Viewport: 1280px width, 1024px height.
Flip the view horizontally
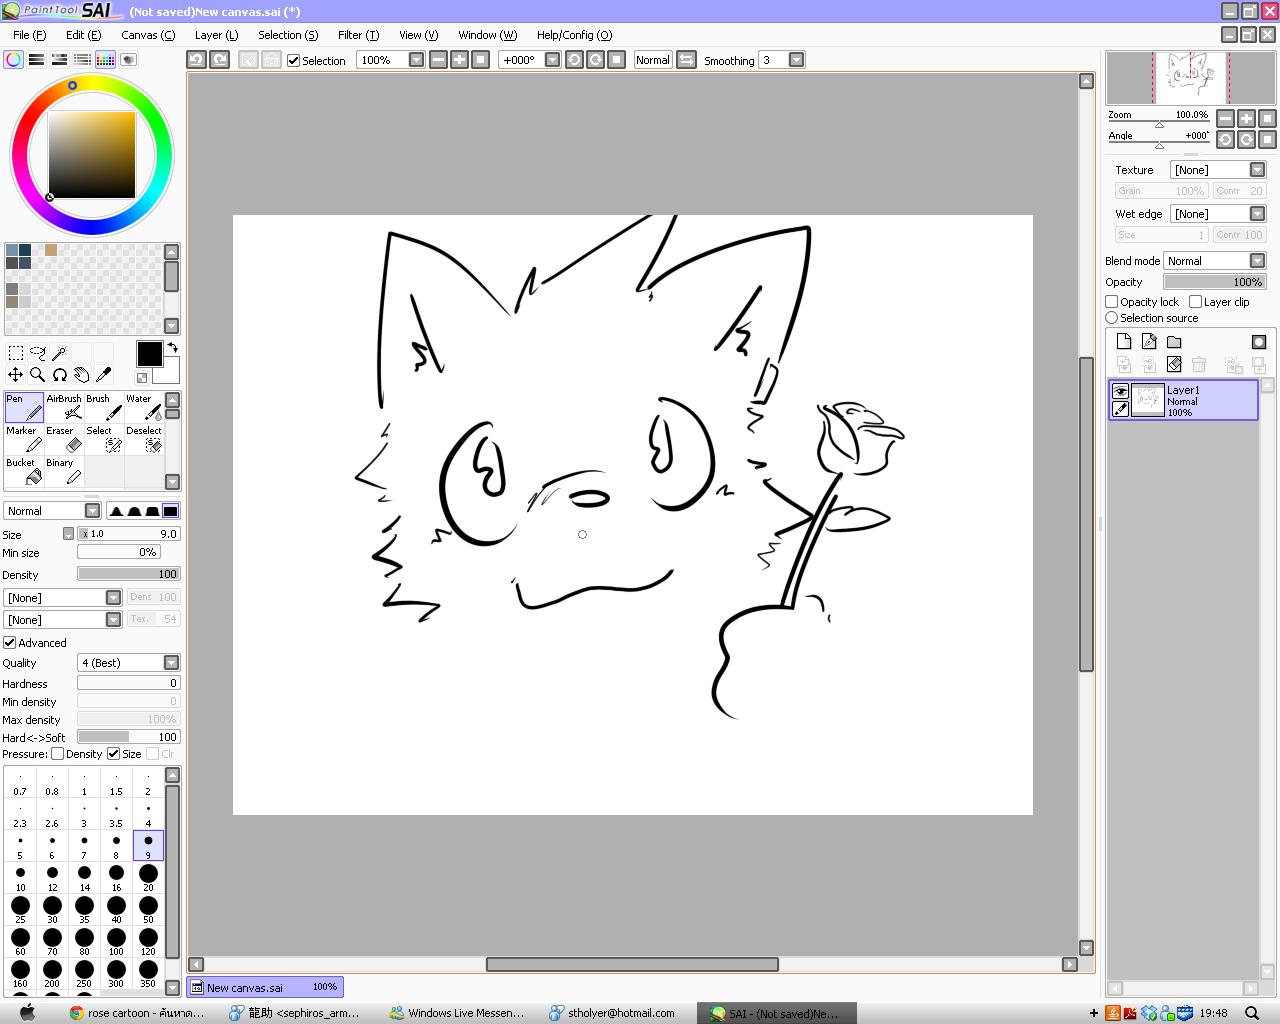686,60
